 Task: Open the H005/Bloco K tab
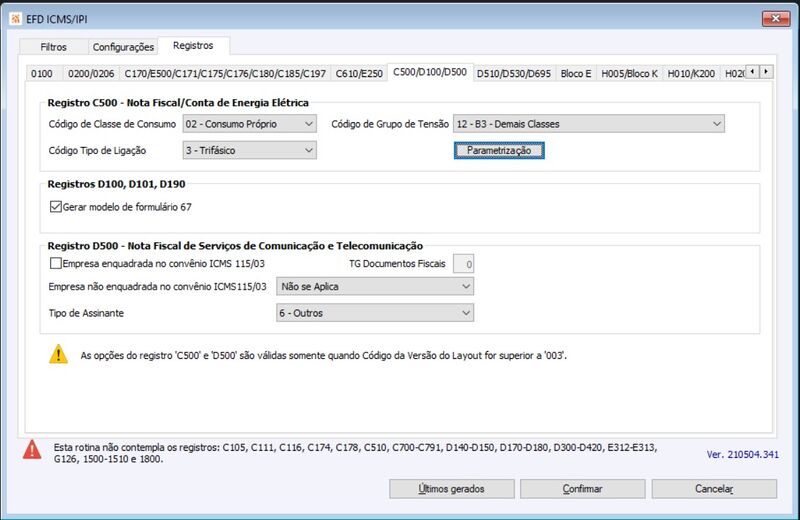pos(630,73)
